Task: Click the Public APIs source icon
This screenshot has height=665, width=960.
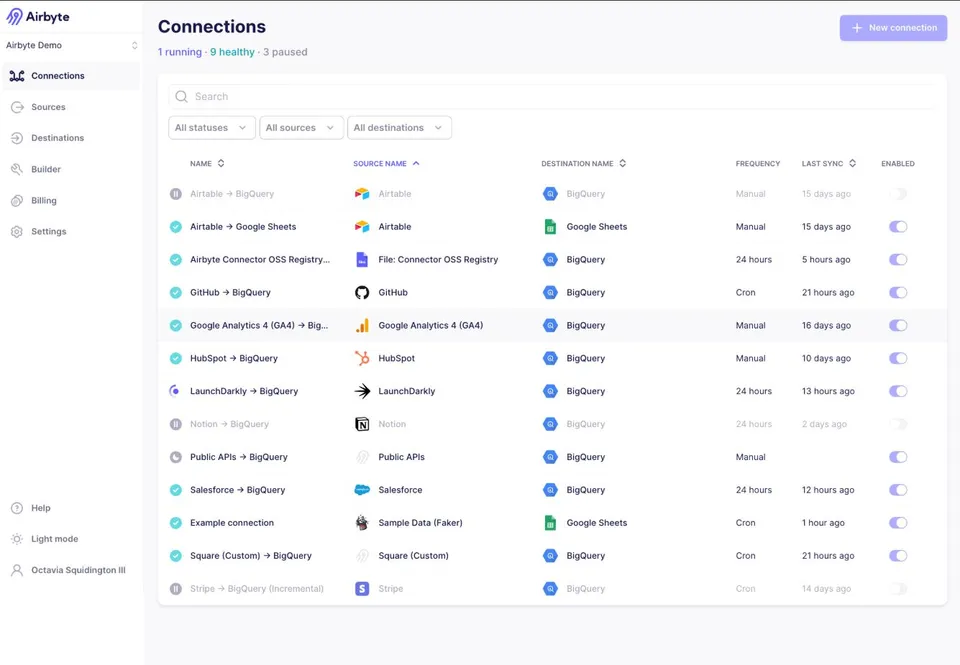Action: click(x=362, y=457)
